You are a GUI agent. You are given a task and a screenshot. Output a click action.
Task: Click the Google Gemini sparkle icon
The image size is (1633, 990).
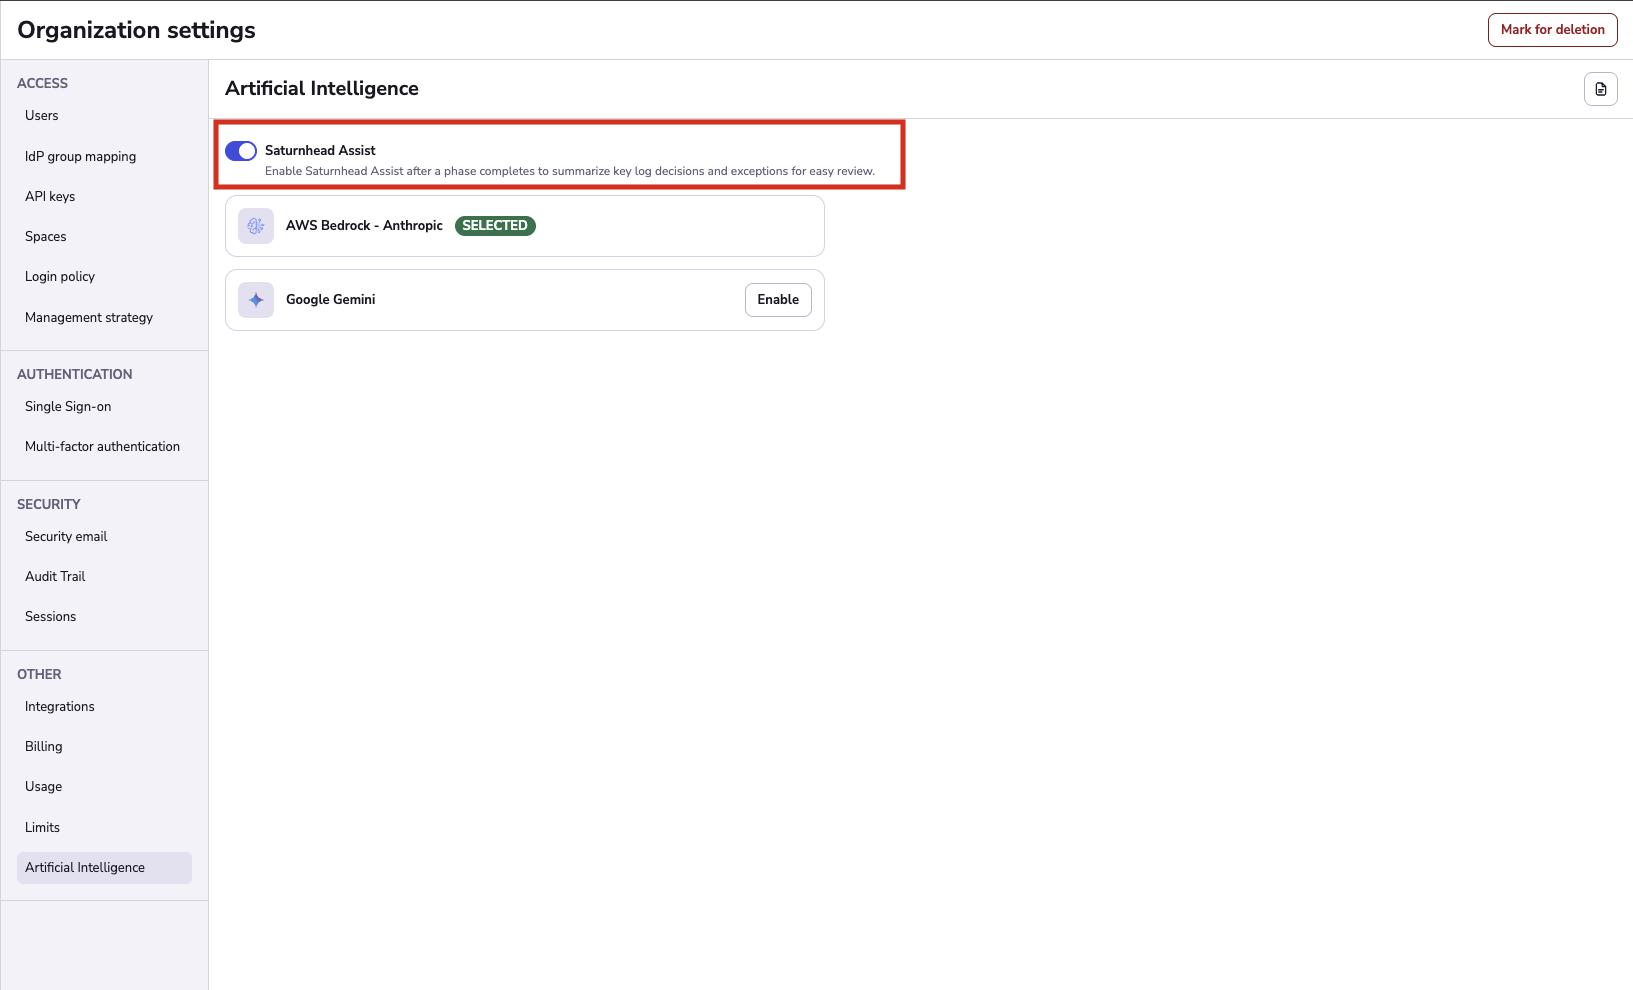[255, 299]
